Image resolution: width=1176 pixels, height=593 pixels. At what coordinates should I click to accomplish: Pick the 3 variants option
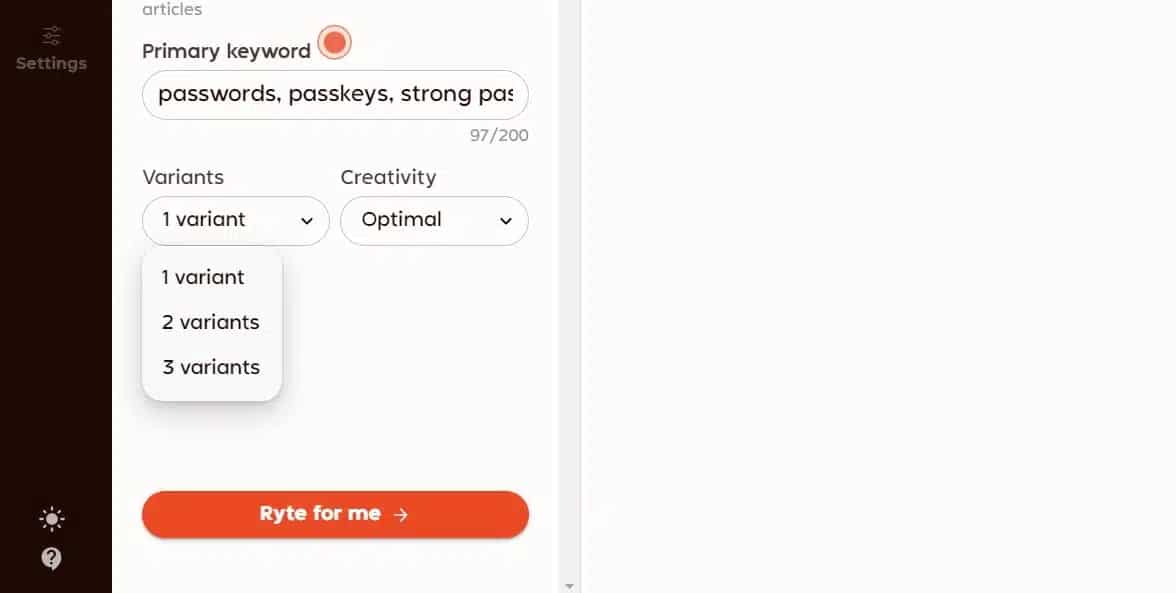pyautogui.click(x=212, y=367)
